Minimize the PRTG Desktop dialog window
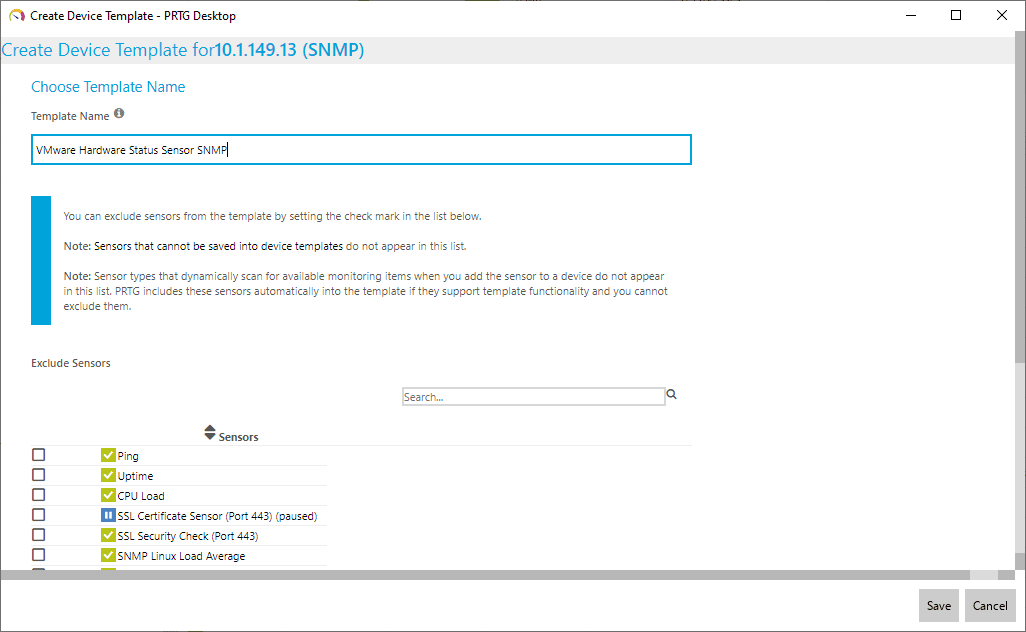 [911, 15]
